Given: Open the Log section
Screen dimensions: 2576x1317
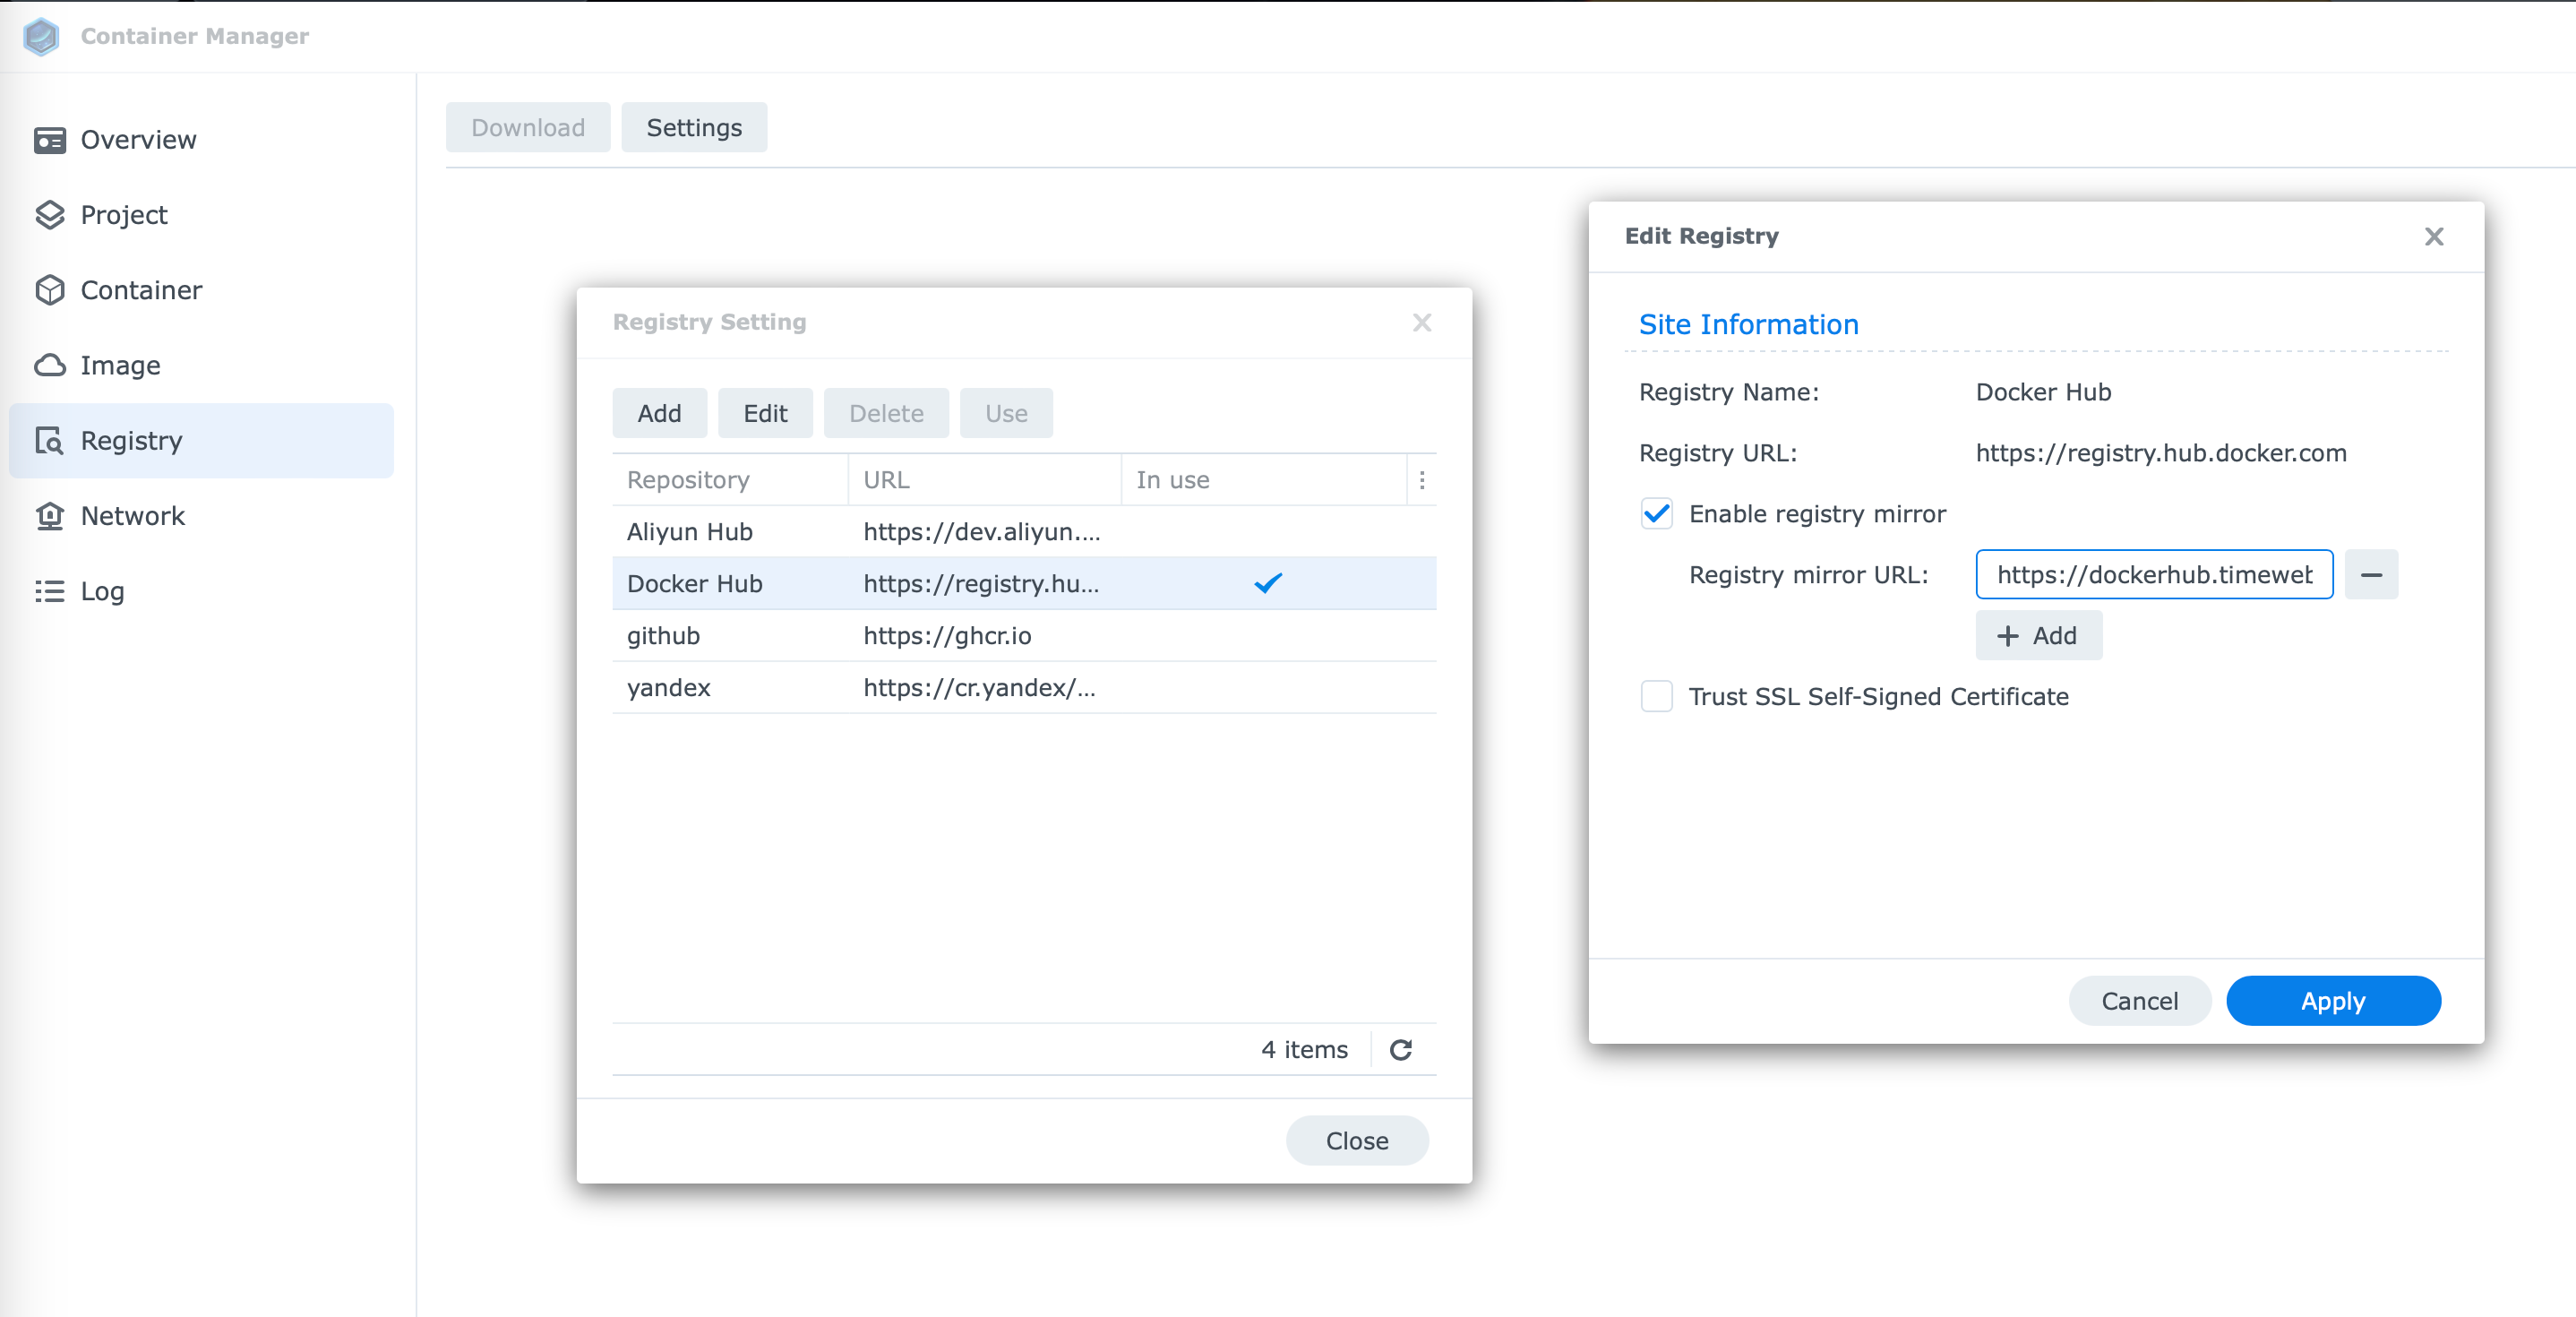Looking at the screenshot, I should pos(101,591).
